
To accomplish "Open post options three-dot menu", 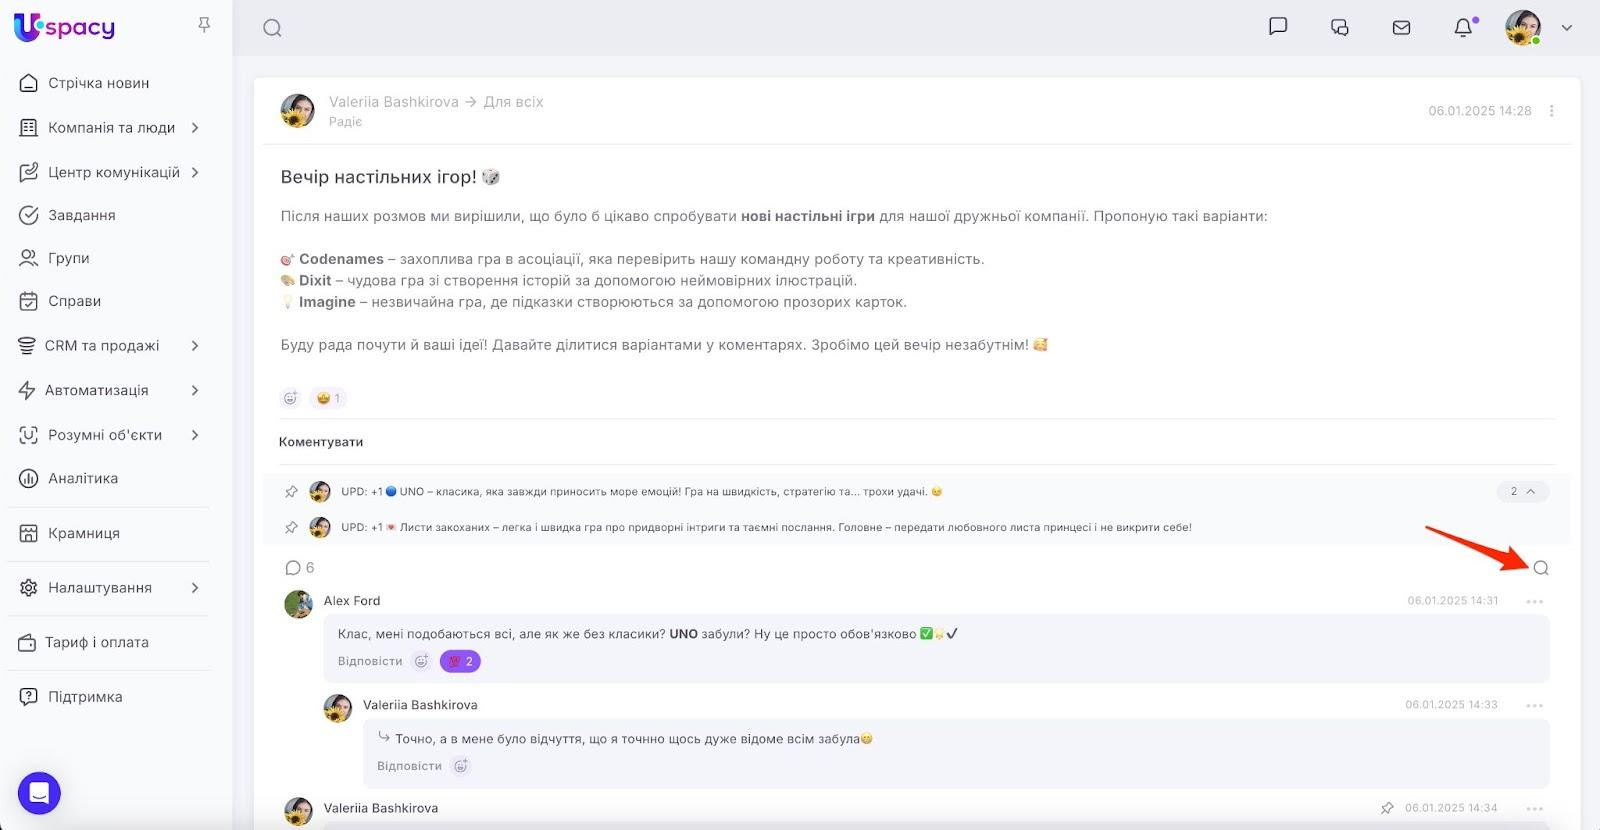I will [1551, 111].
